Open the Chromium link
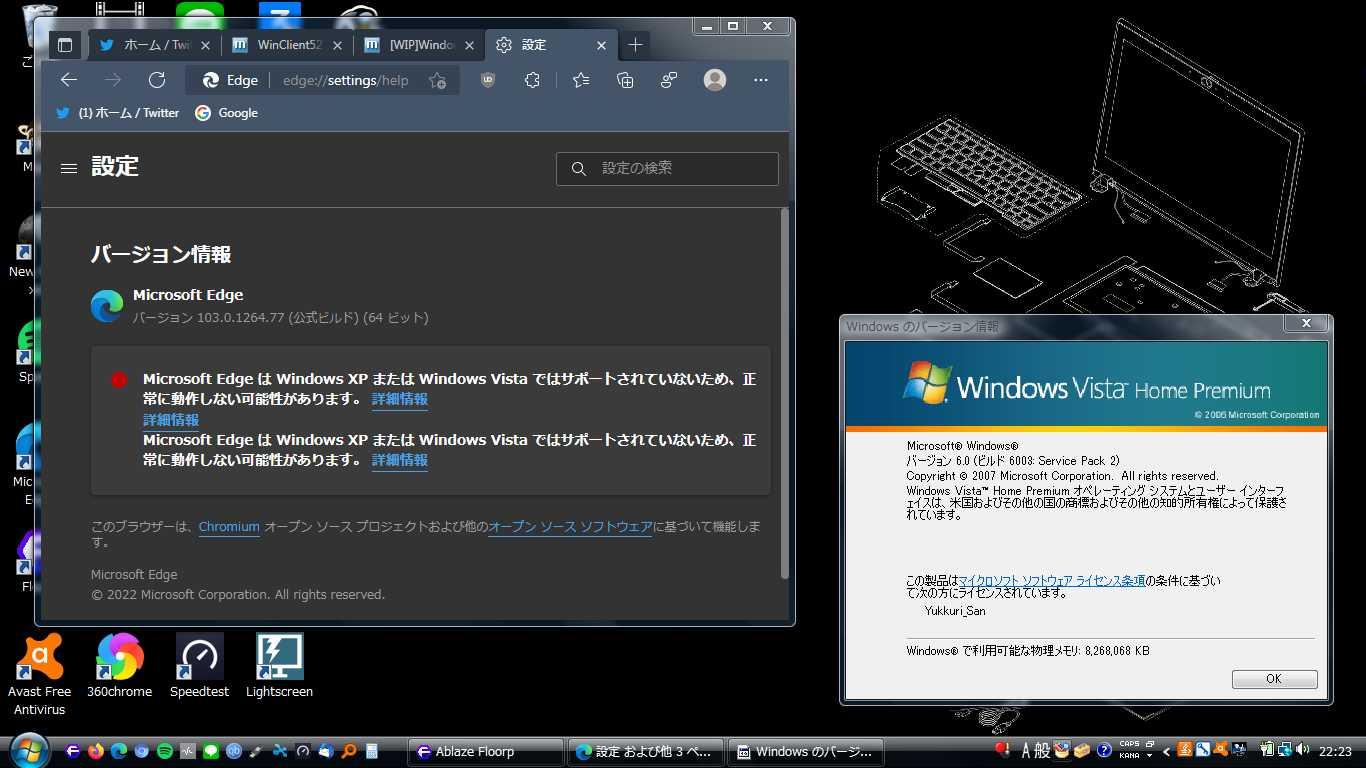The height and width of the screenshot is (768, 1366). coord(229,527)
